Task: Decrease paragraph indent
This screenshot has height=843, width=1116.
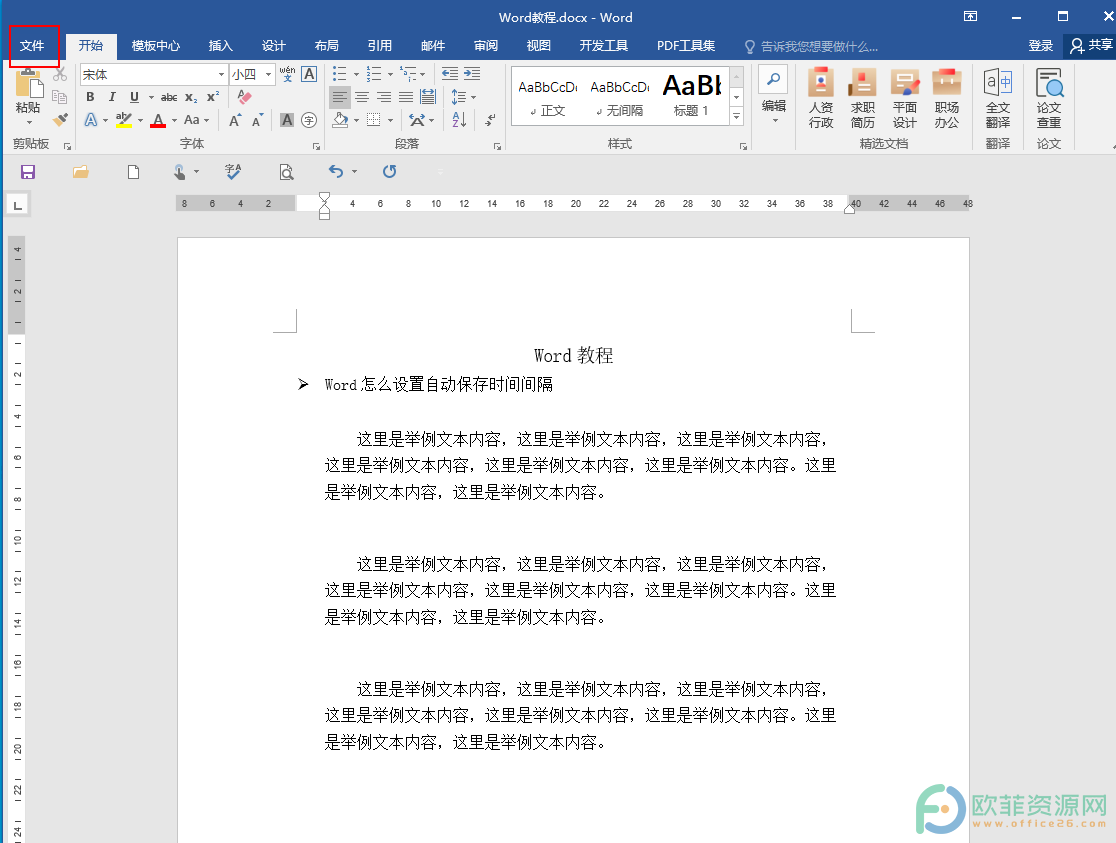Action: click(x=450, y=74)
